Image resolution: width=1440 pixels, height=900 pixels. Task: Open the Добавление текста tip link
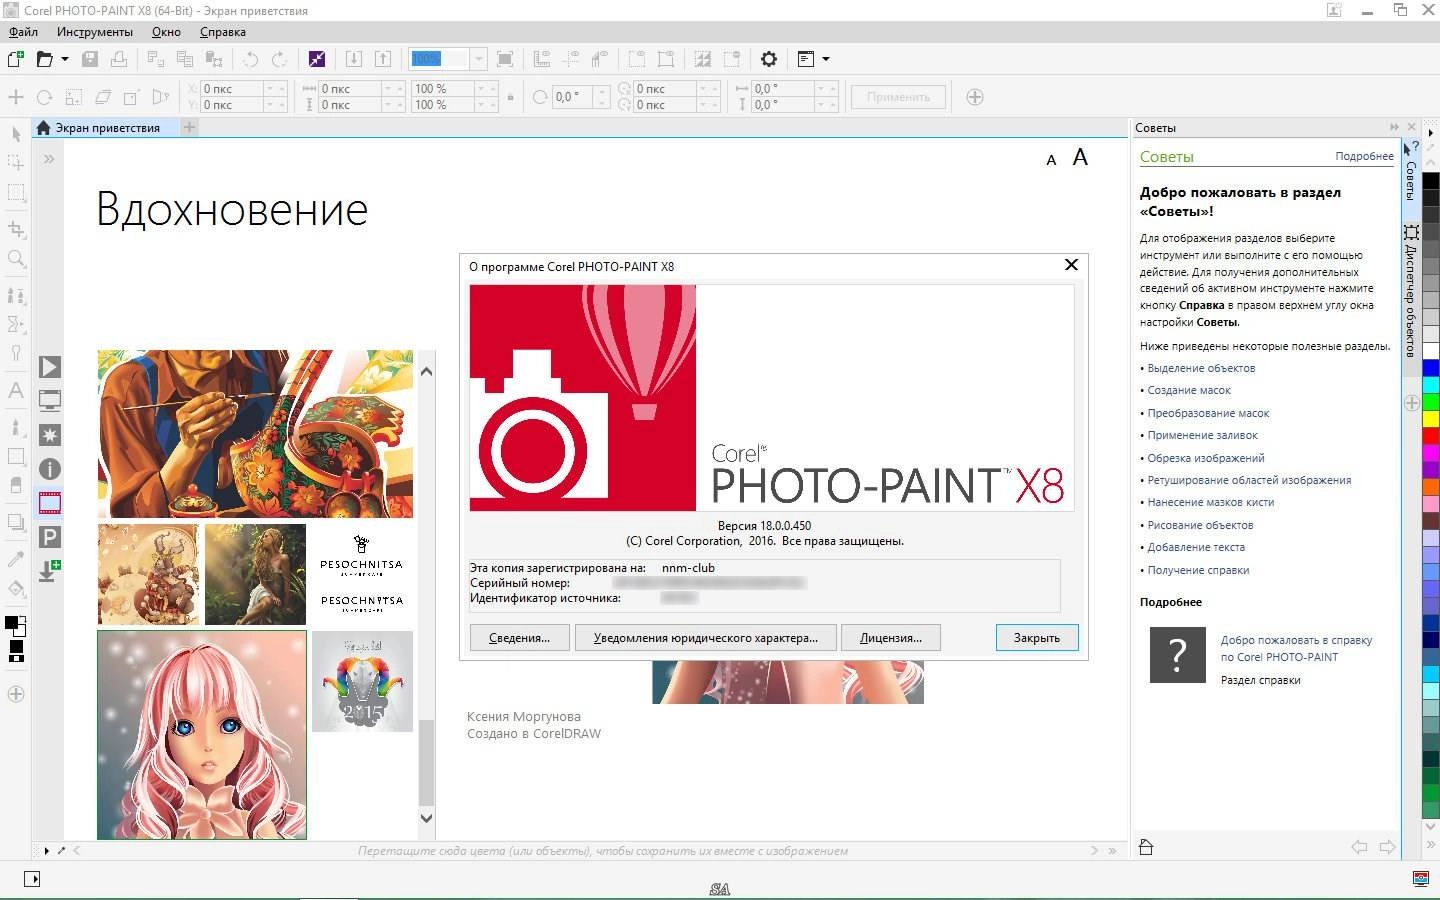coord(1196,547)
